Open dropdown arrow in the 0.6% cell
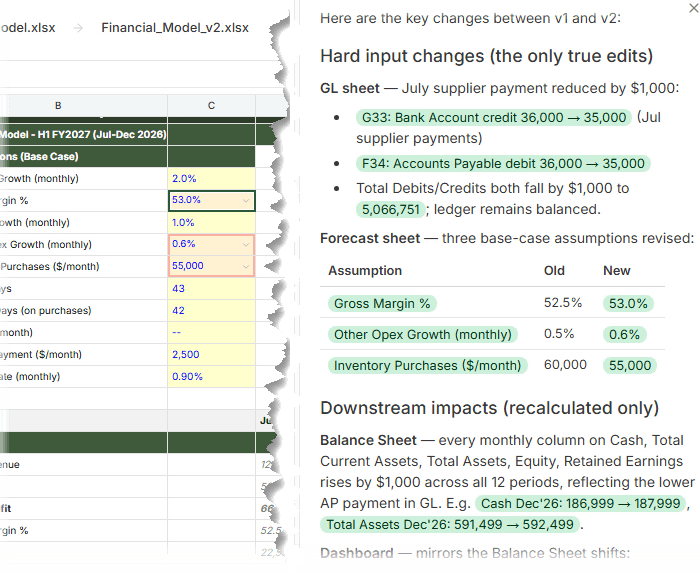 [x=246, y=245]
